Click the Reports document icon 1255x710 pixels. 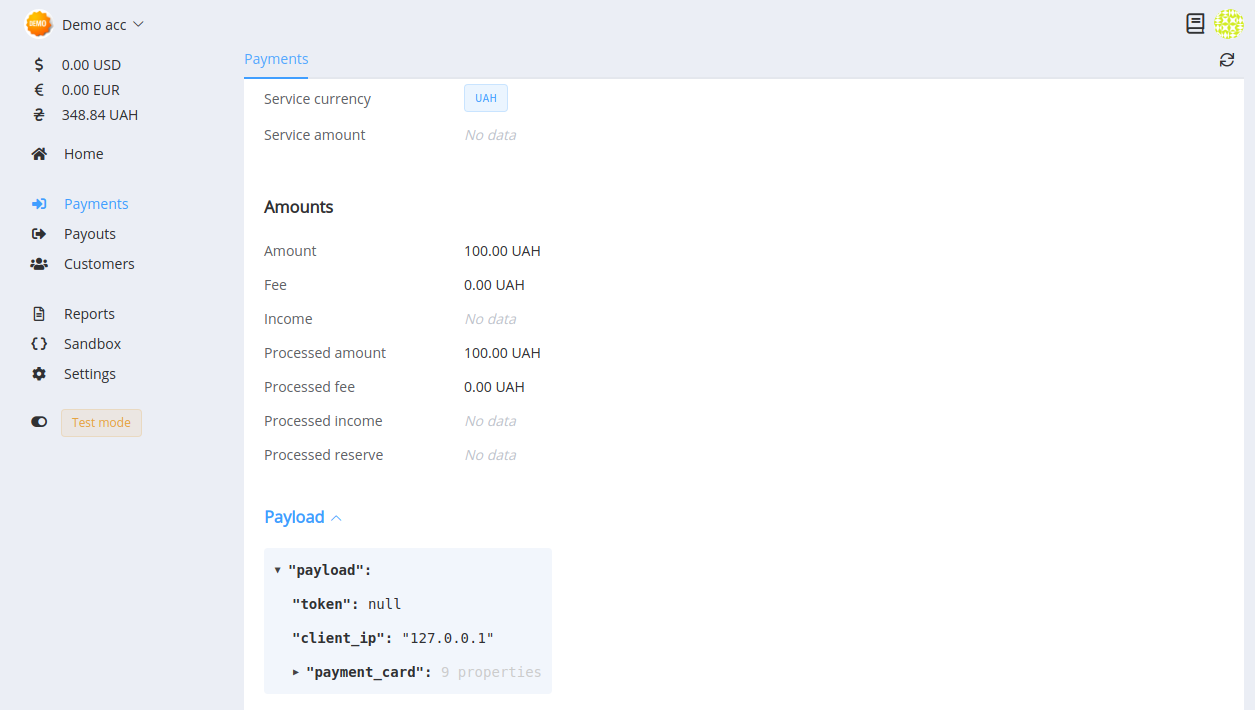pyautogui.click(x=39, y=313)
